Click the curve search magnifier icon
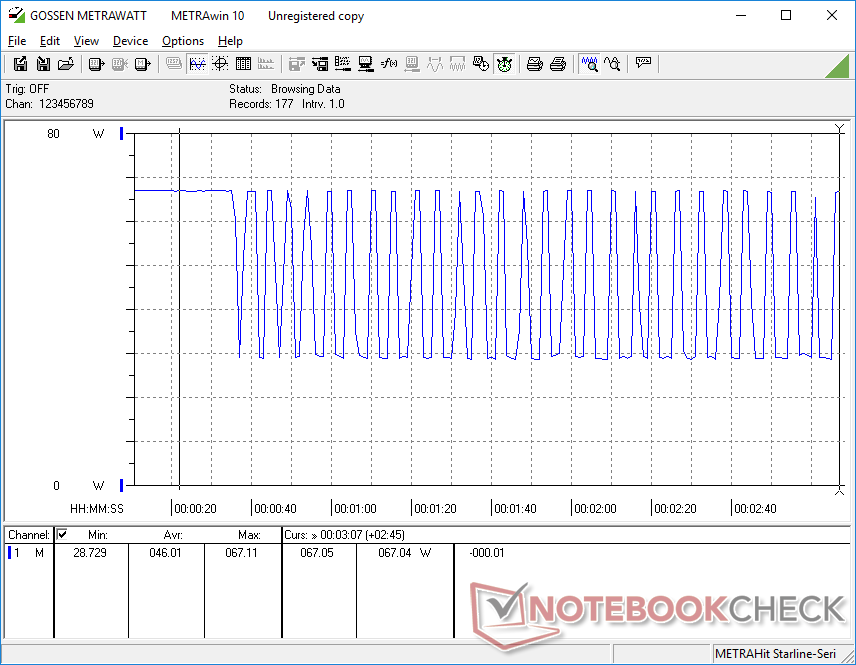Screen dimensions: 856x665 pos(612,64)
